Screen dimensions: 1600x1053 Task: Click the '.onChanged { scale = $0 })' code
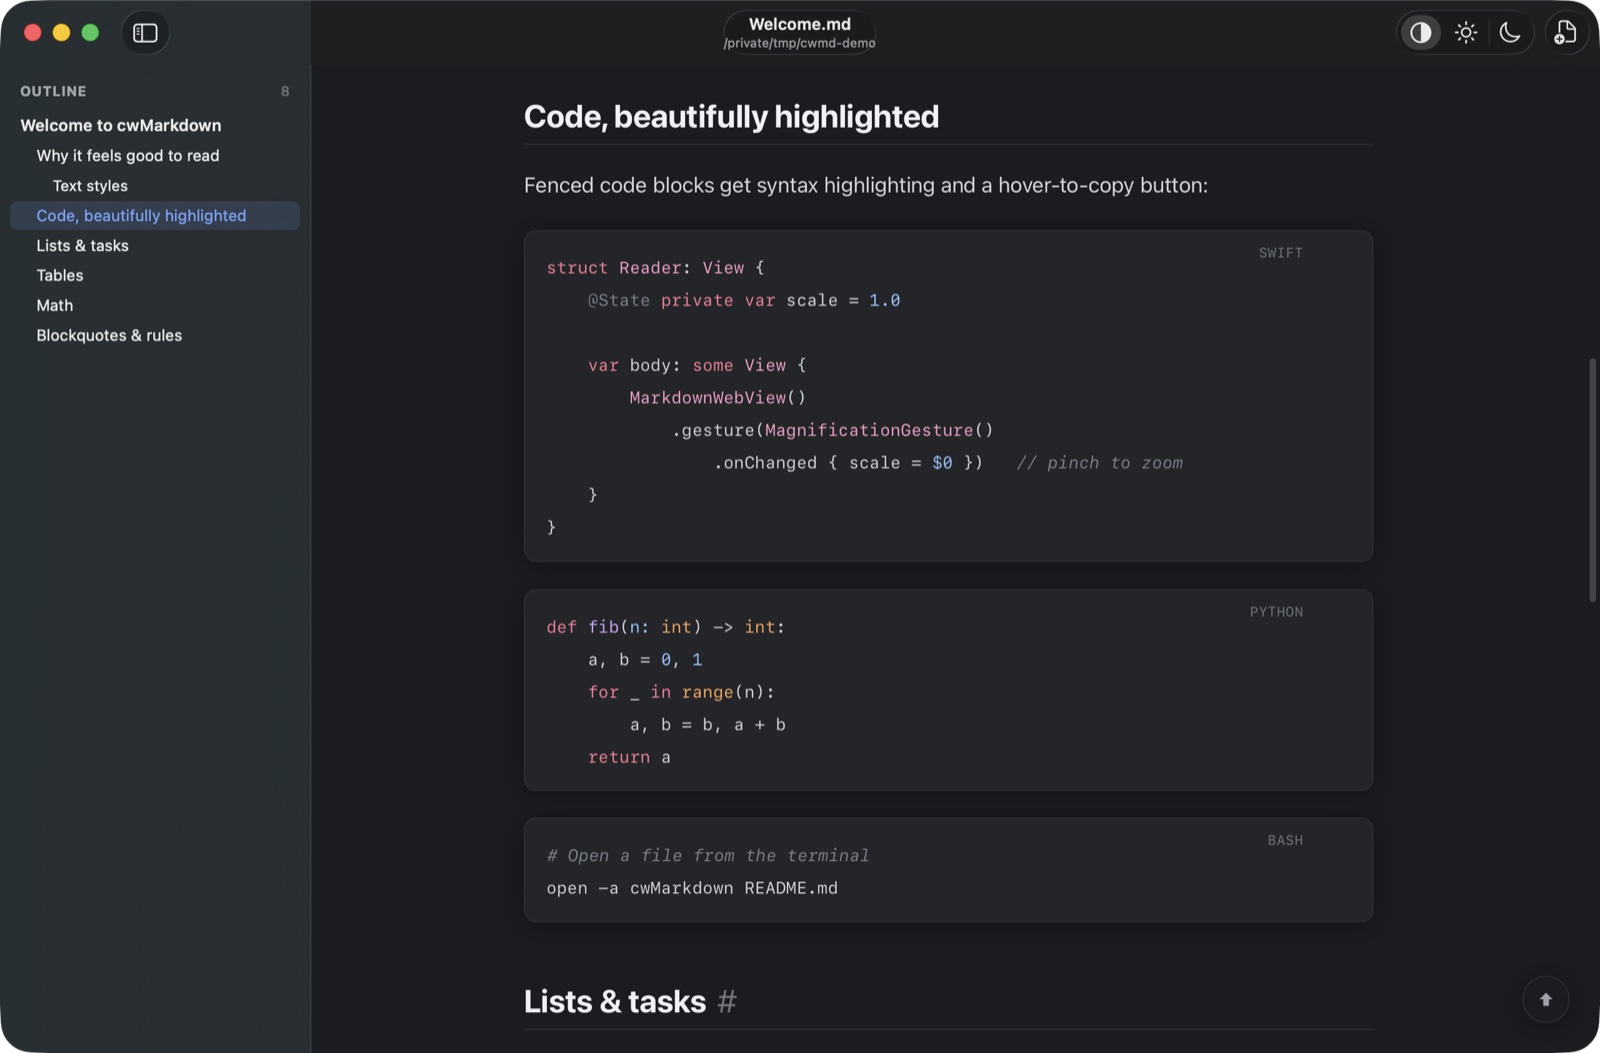pyautogui.click(x=848, y=463)
